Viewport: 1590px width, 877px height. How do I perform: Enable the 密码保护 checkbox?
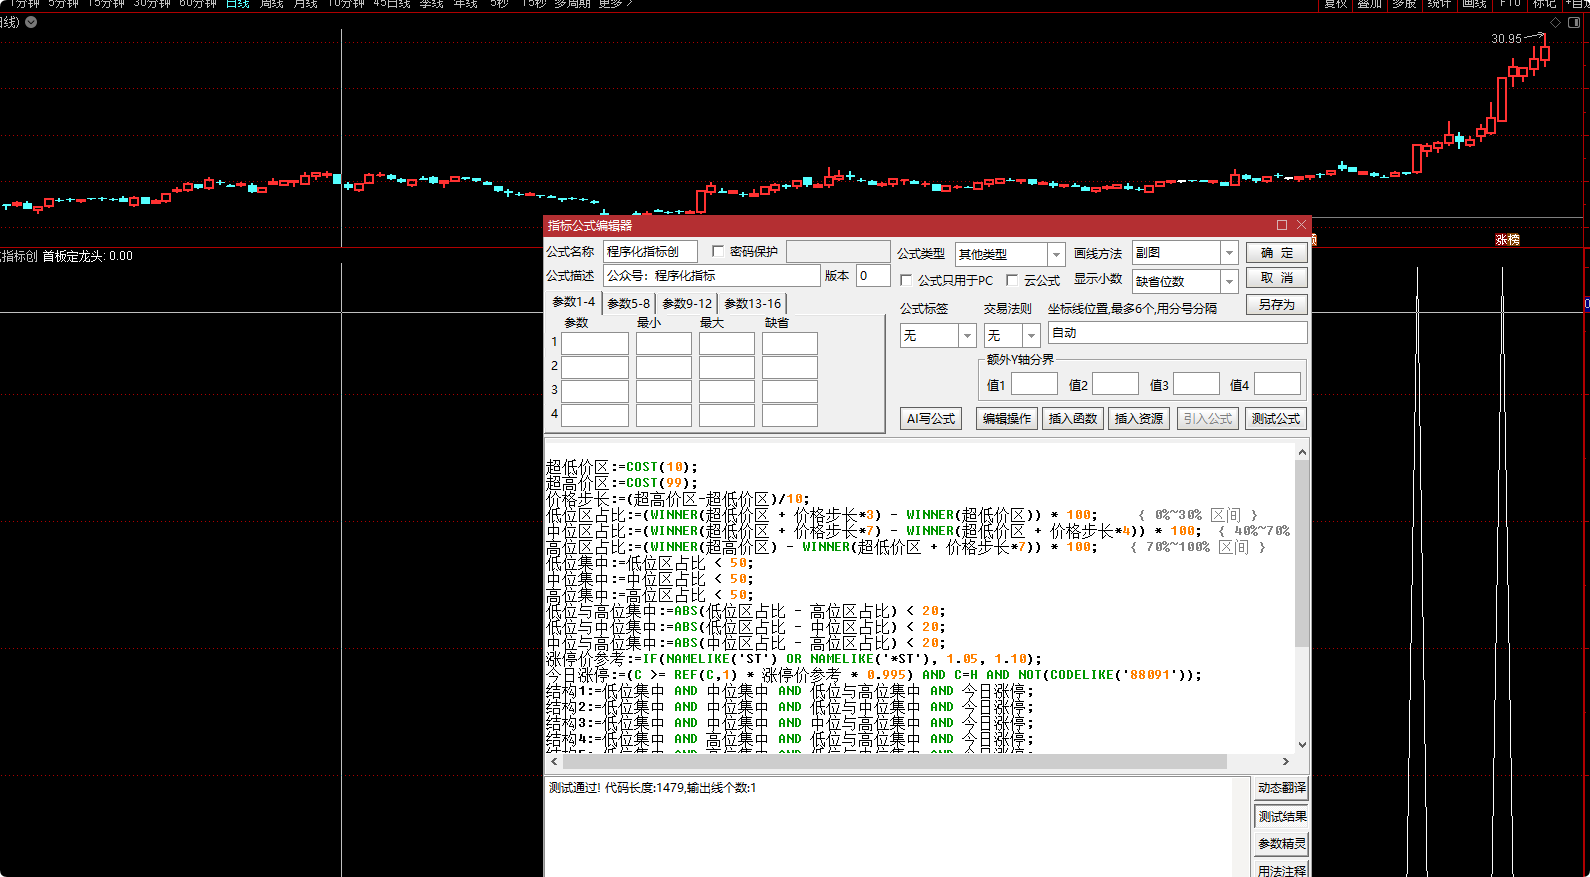718,251
